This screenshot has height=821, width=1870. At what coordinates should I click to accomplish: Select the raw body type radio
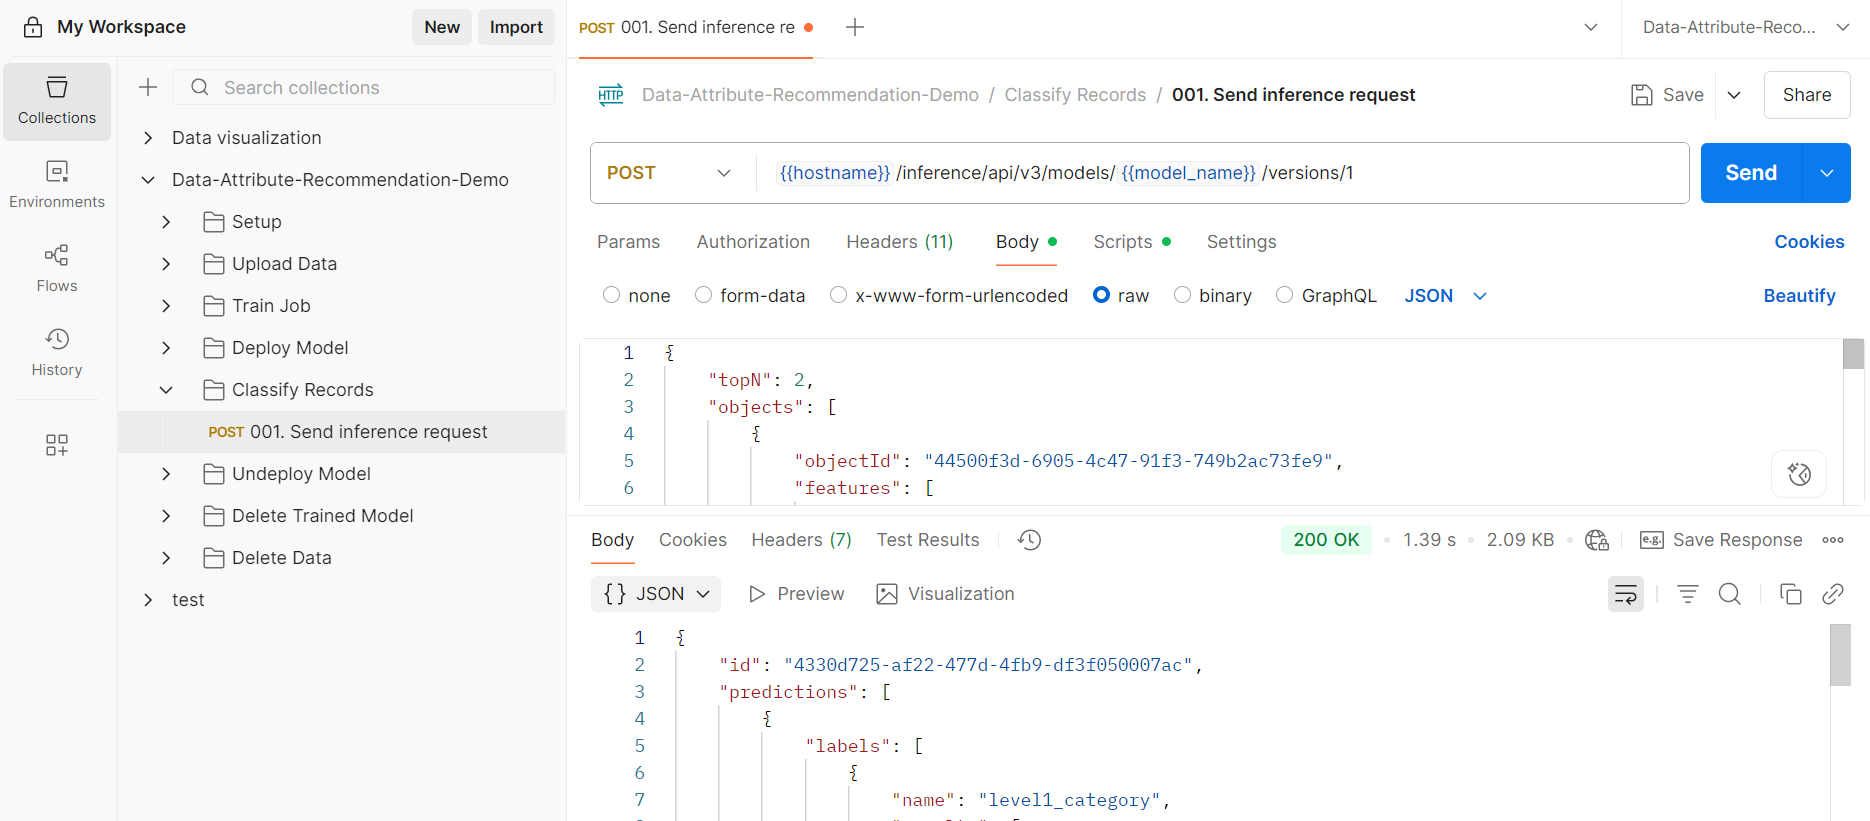[1101, 295]
